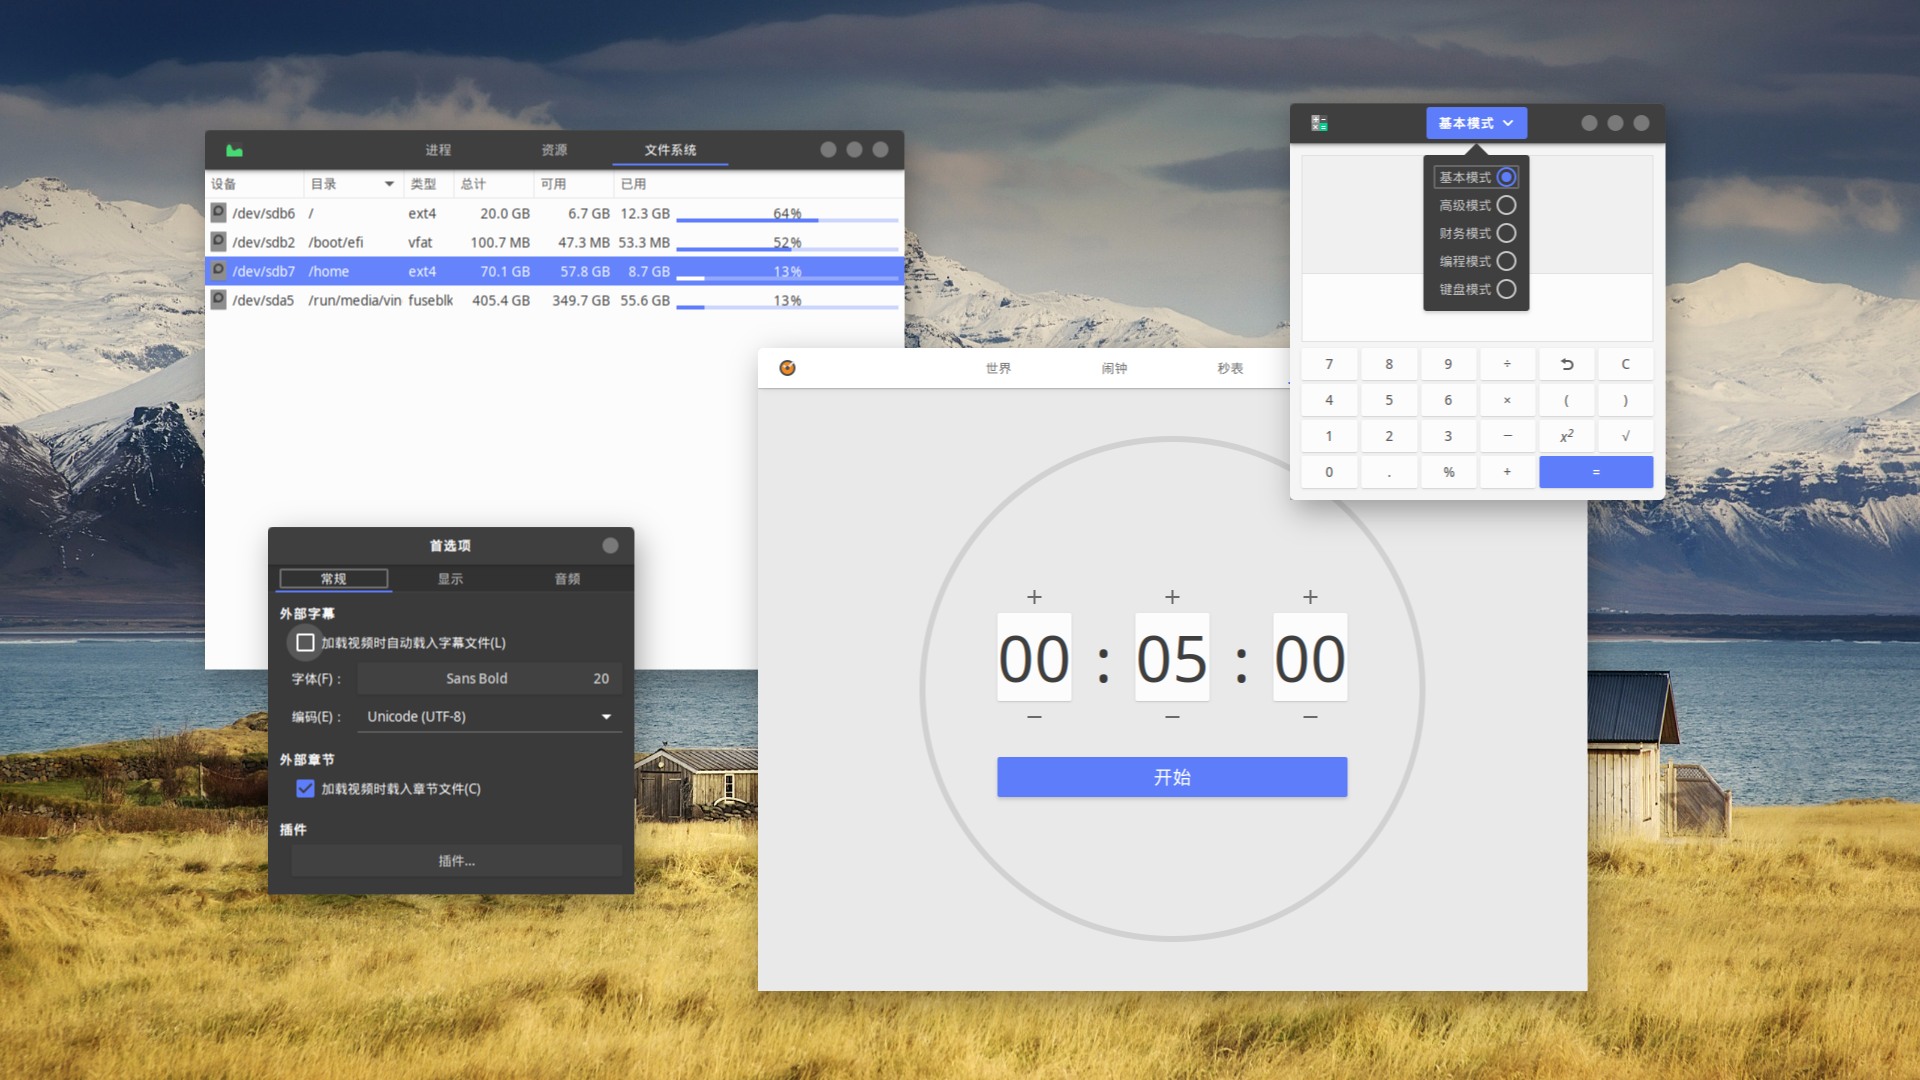The image size is (1920, 1080).
Task: Open the 显示 preferences tab
Action: tap(450, 578)
